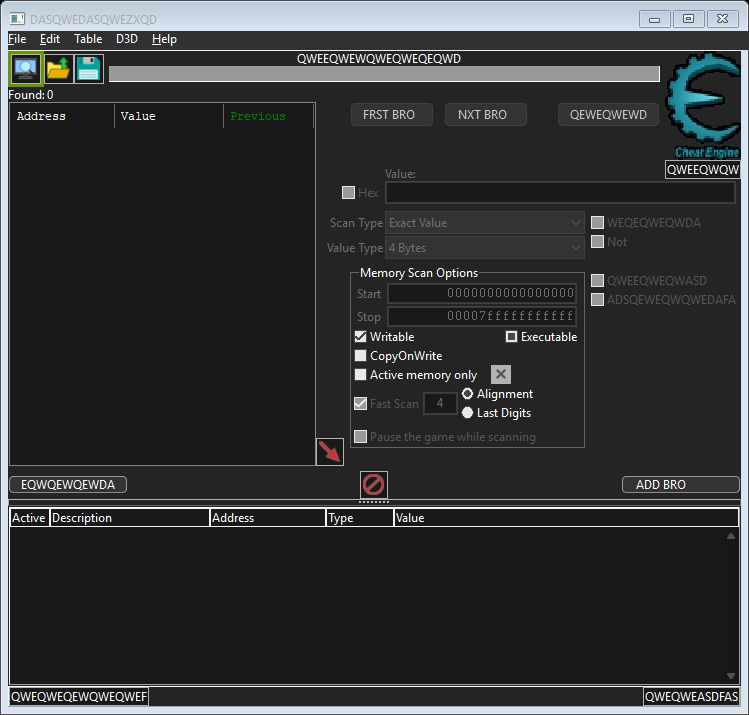
Task: Click the Previous column header
Action: (x=268, y=116)
